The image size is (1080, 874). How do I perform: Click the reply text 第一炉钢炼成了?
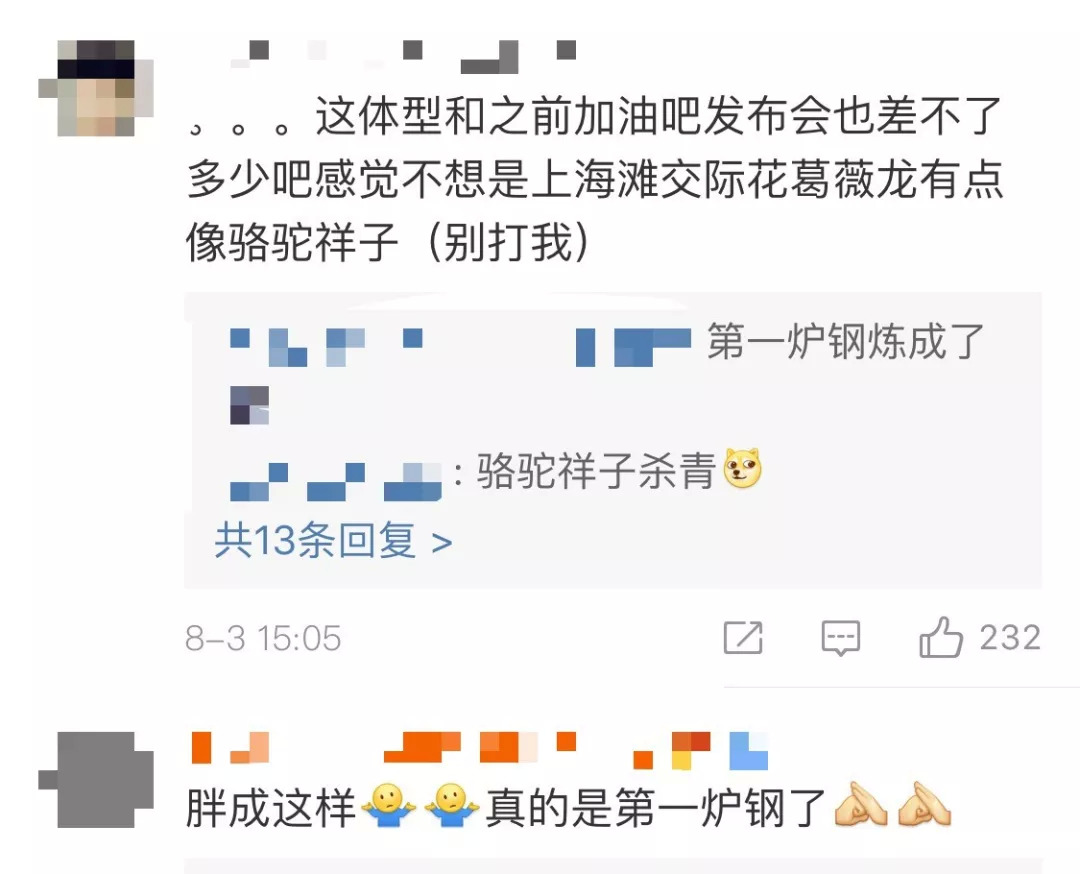[x=845, y=342]
